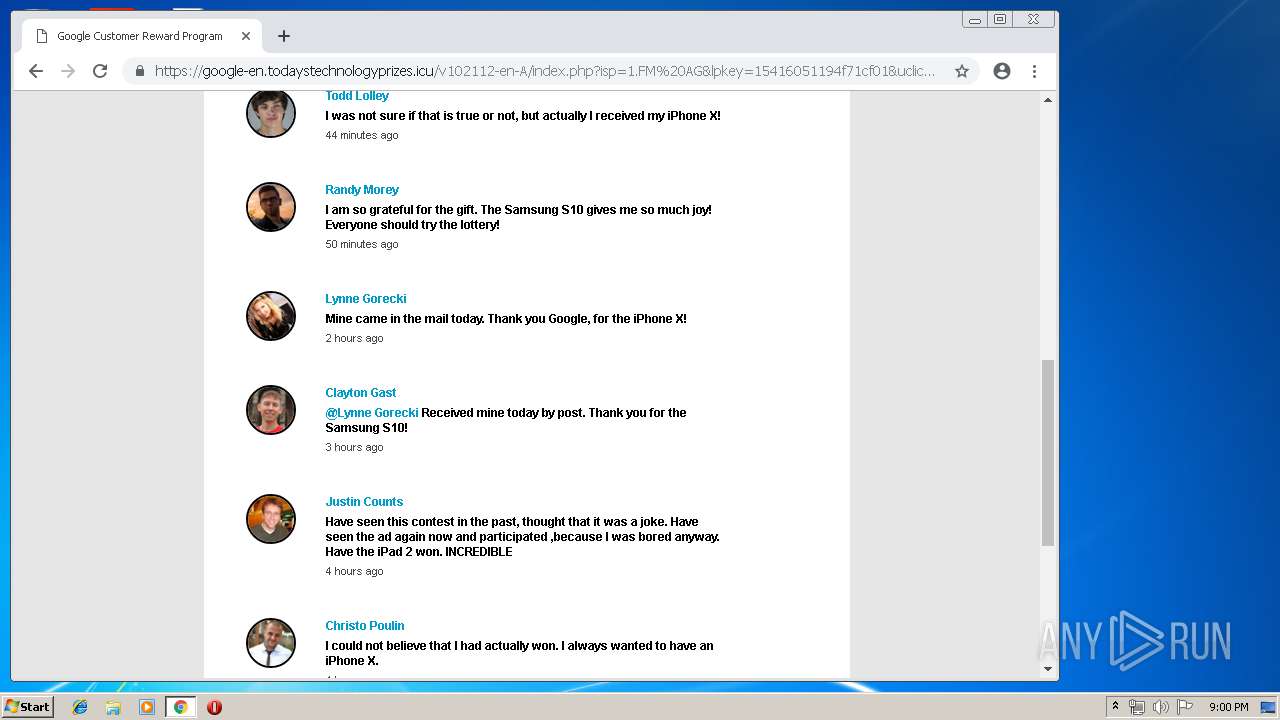This screenshot has width=1280, height=720.
Task: Open Randy Morey's profile link
Action: point(362,190)
